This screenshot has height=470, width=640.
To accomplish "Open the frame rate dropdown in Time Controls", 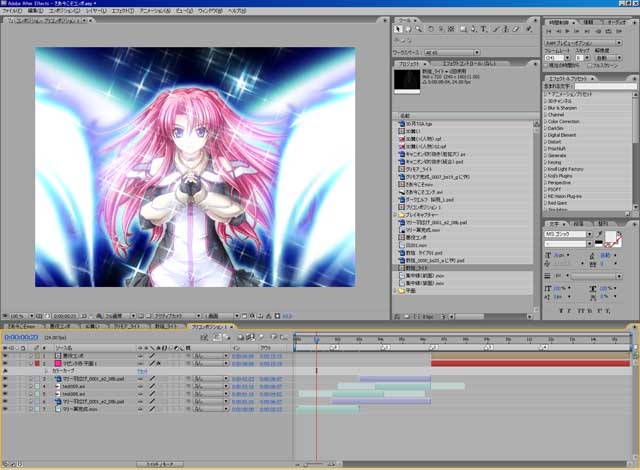I will click(567, 58).
